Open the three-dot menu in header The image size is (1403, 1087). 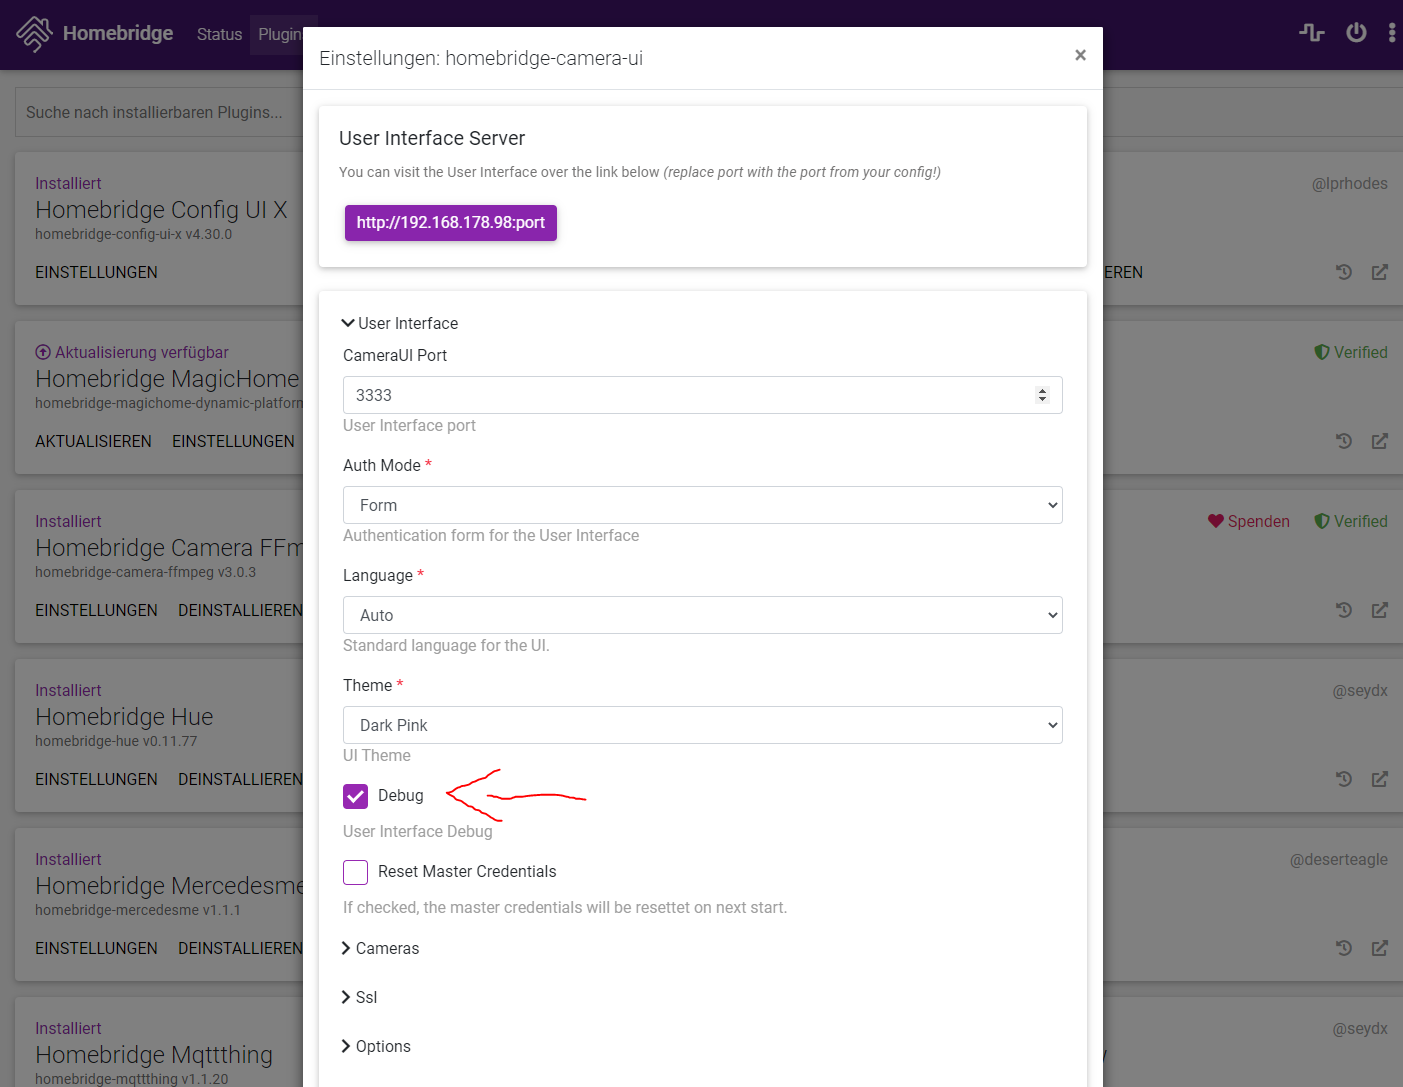[x=1392, y=33]
